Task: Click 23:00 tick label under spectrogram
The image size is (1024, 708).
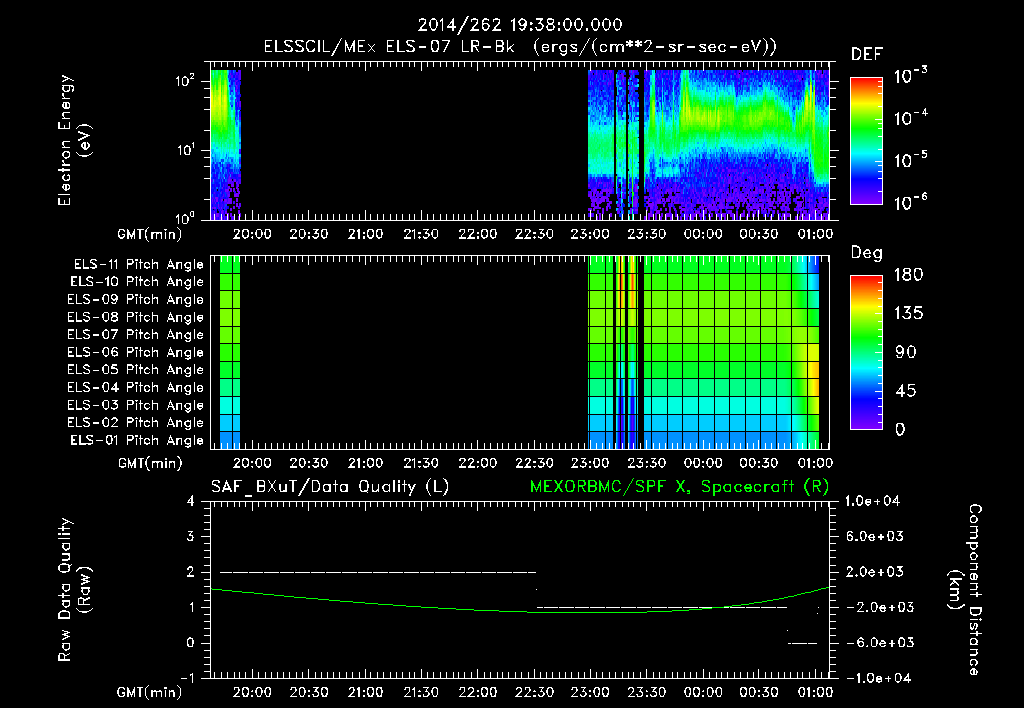Action: point(590,234)
